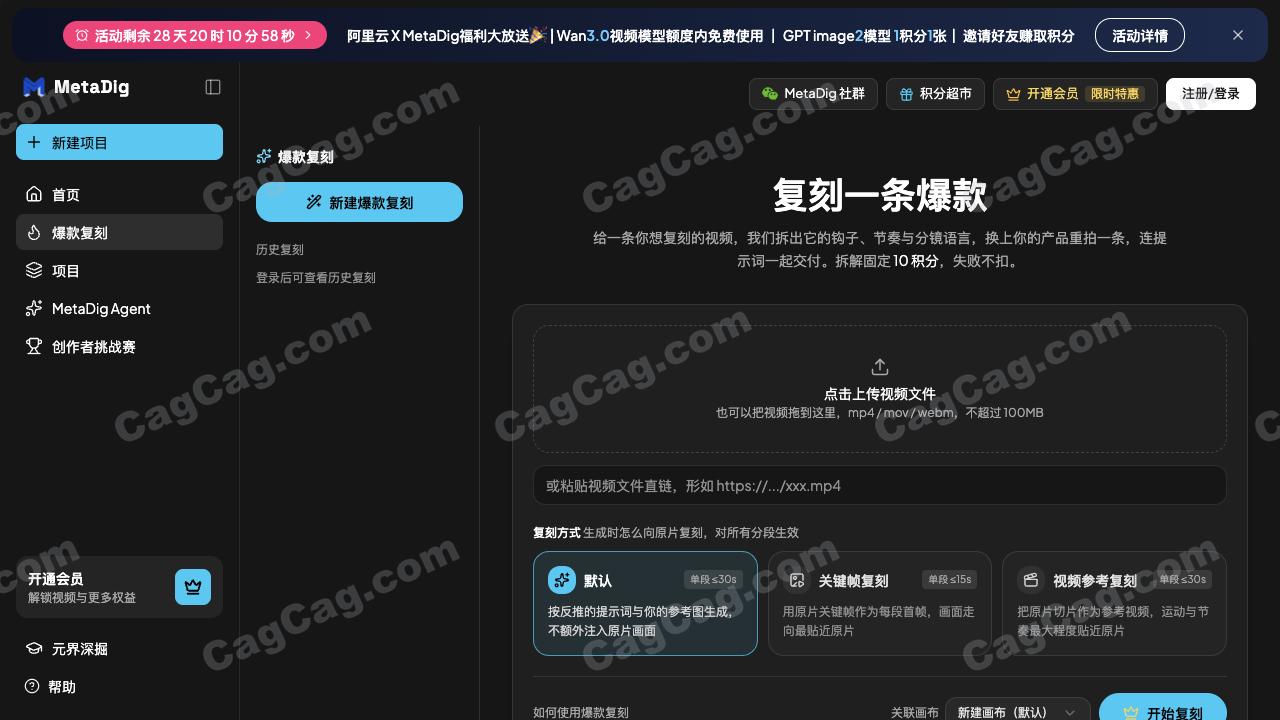Viewport: 1280px width, 720px height.
Task: Click the 关键帧复刻 frame icon
Action: click(x=797, y=580)
